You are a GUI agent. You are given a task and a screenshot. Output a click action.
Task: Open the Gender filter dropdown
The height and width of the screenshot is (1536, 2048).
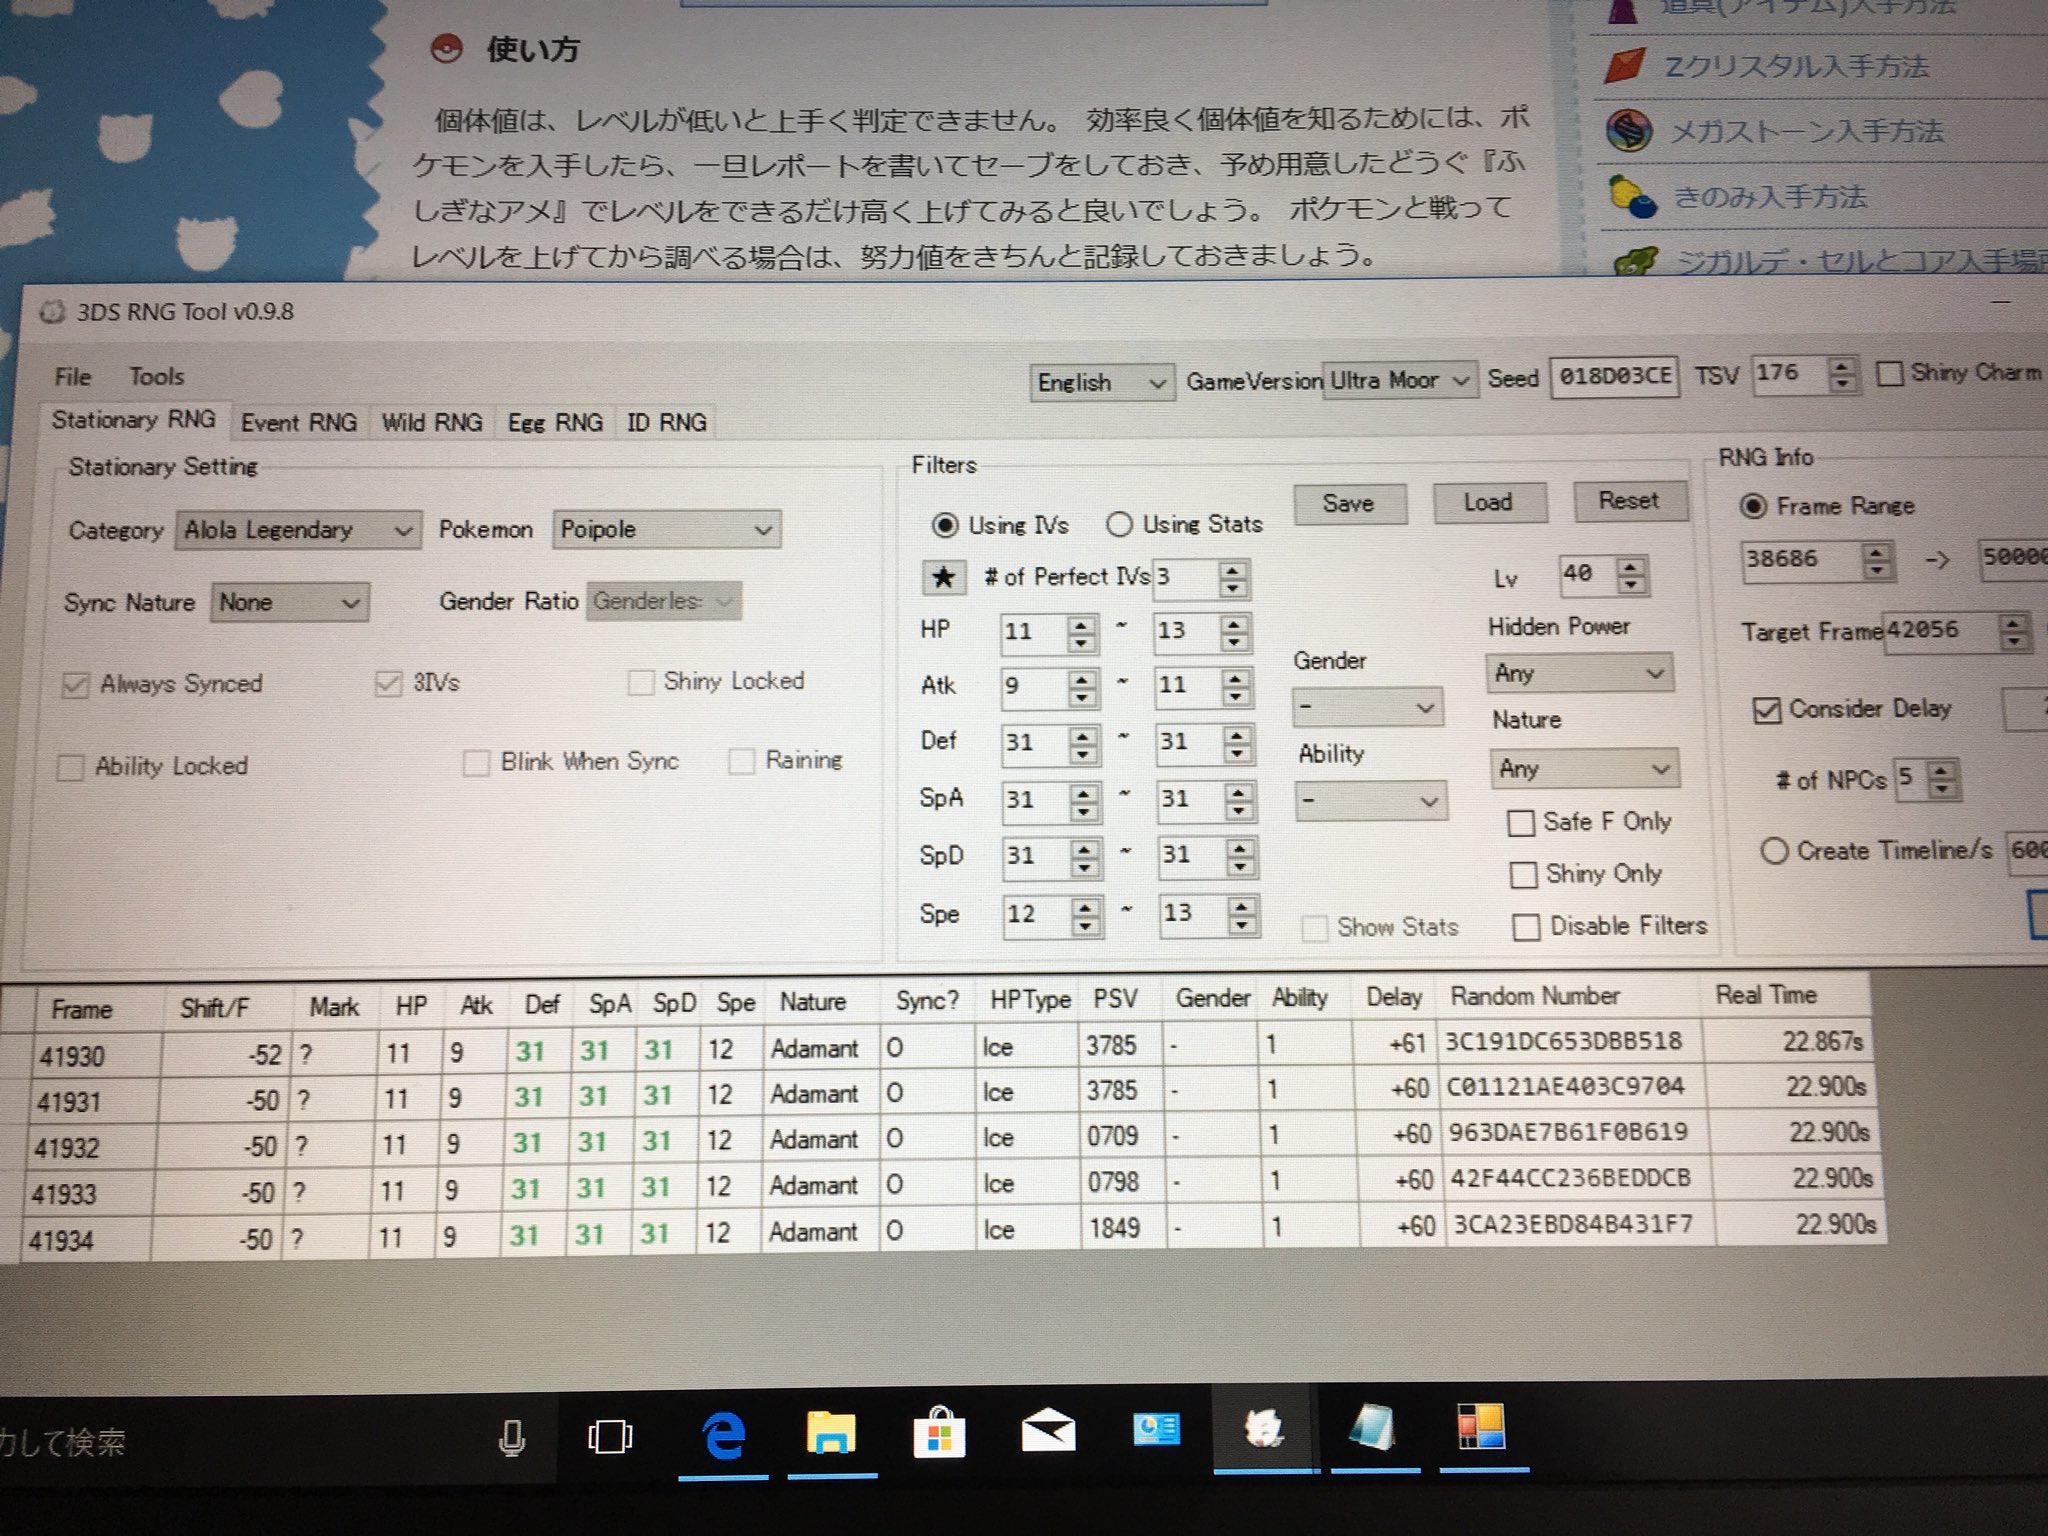point(1367,708)
